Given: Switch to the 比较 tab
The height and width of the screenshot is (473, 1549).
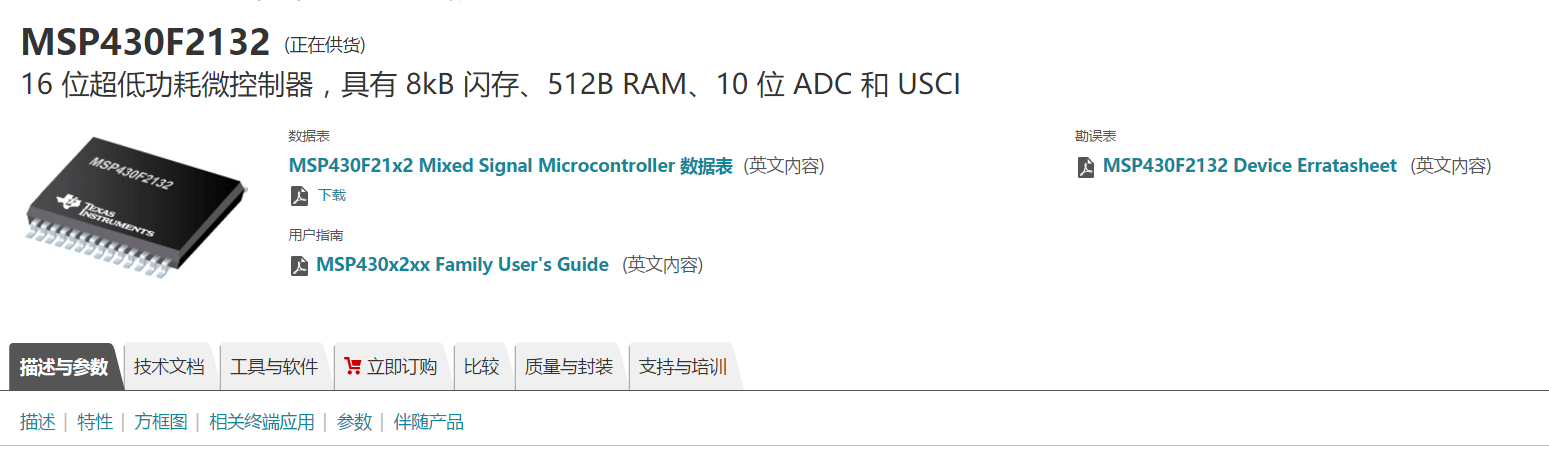Looking at the screenshot, I should point(482,367).
